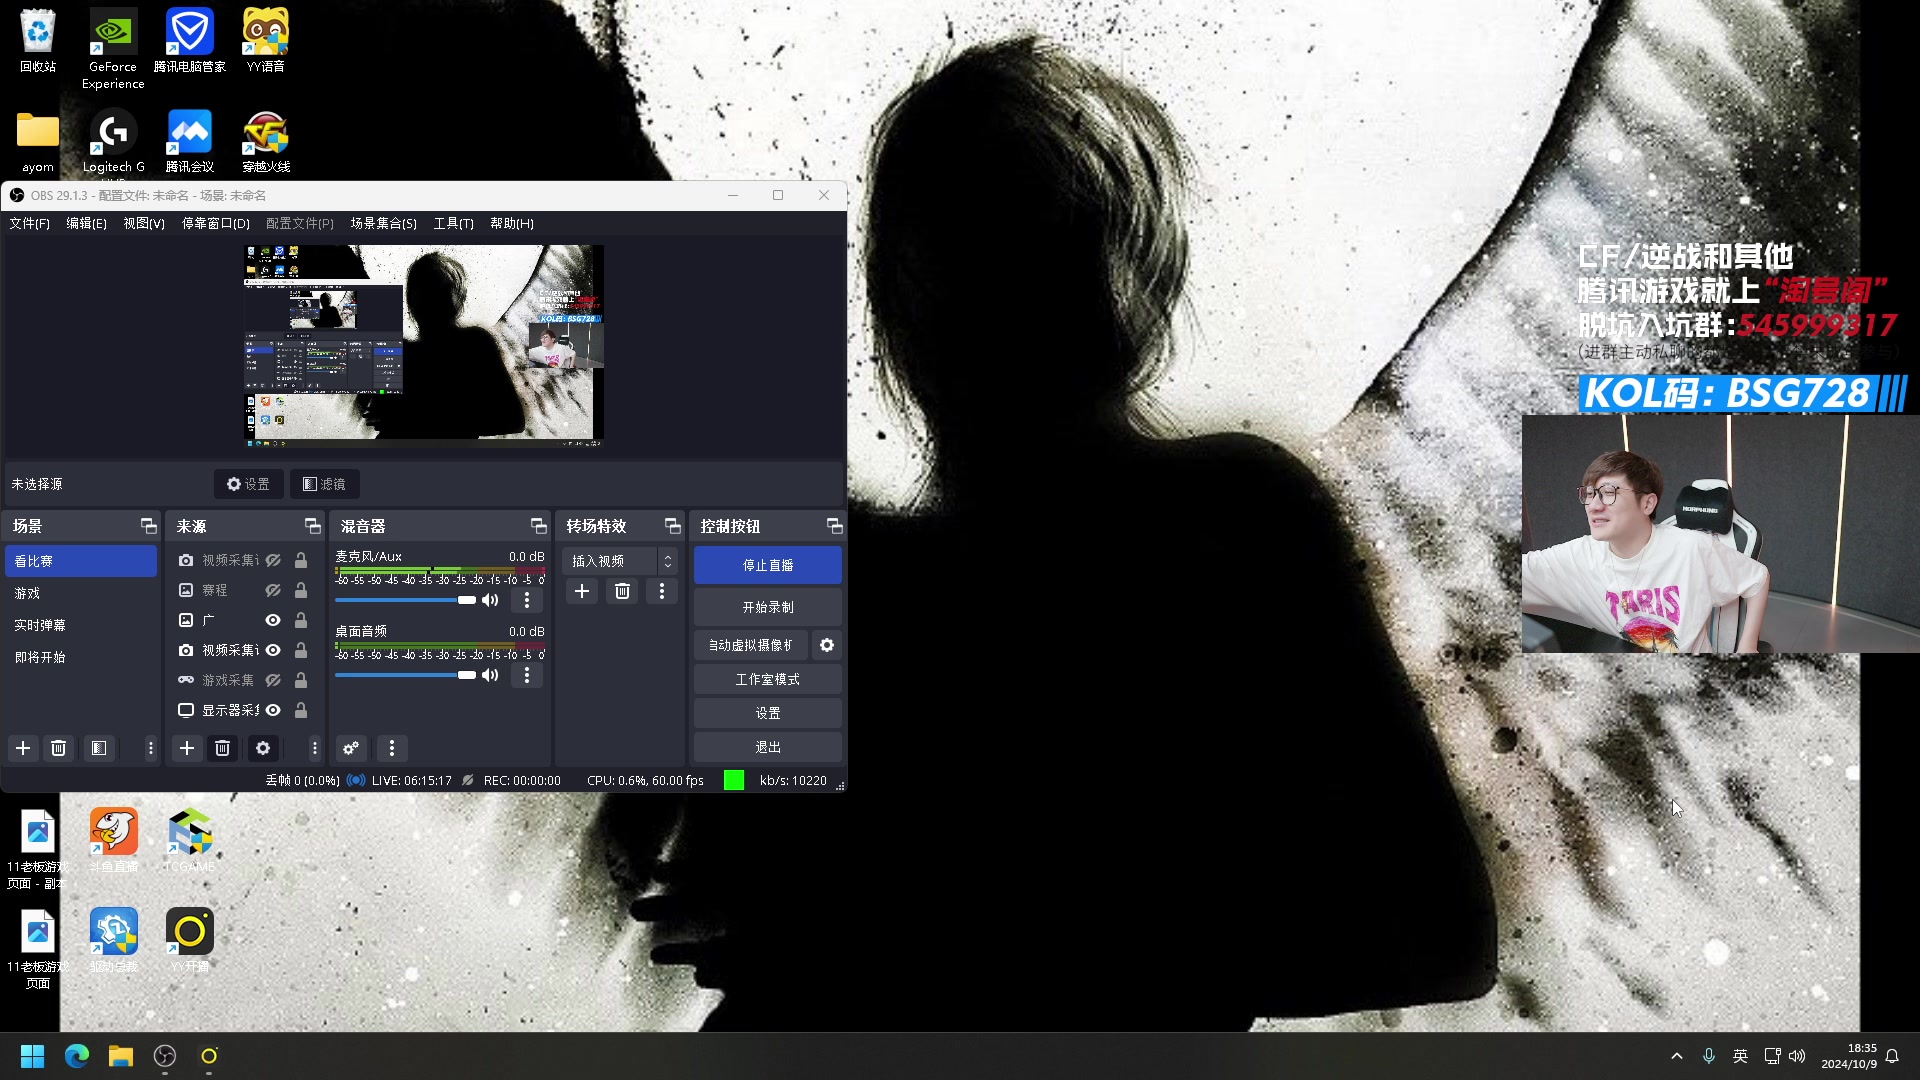1920x1080 pixels.
Task: Delete selected source with trash icon
Action: coord(223,748)
